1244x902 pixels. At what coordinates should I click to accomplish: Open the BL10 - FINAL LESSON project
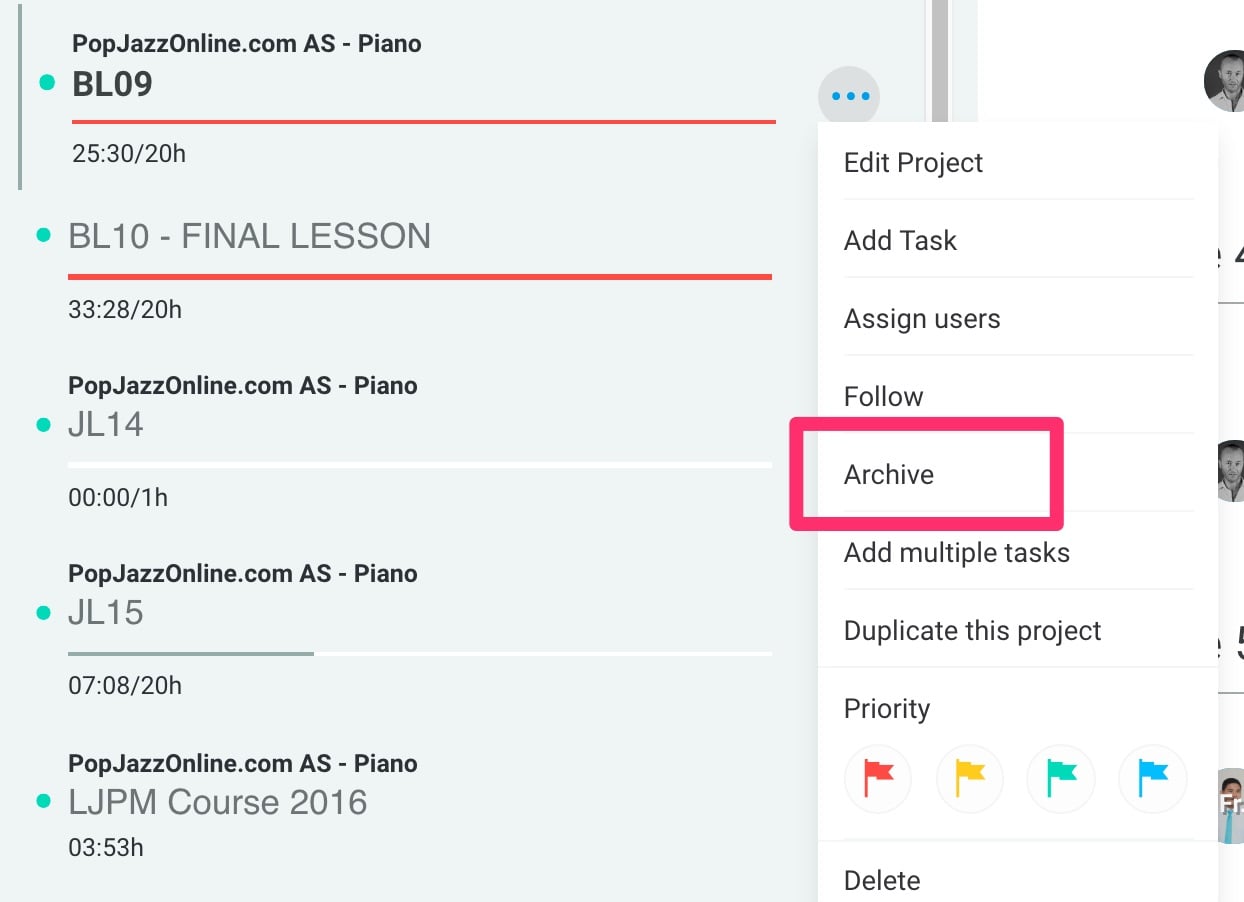(249, 236)
